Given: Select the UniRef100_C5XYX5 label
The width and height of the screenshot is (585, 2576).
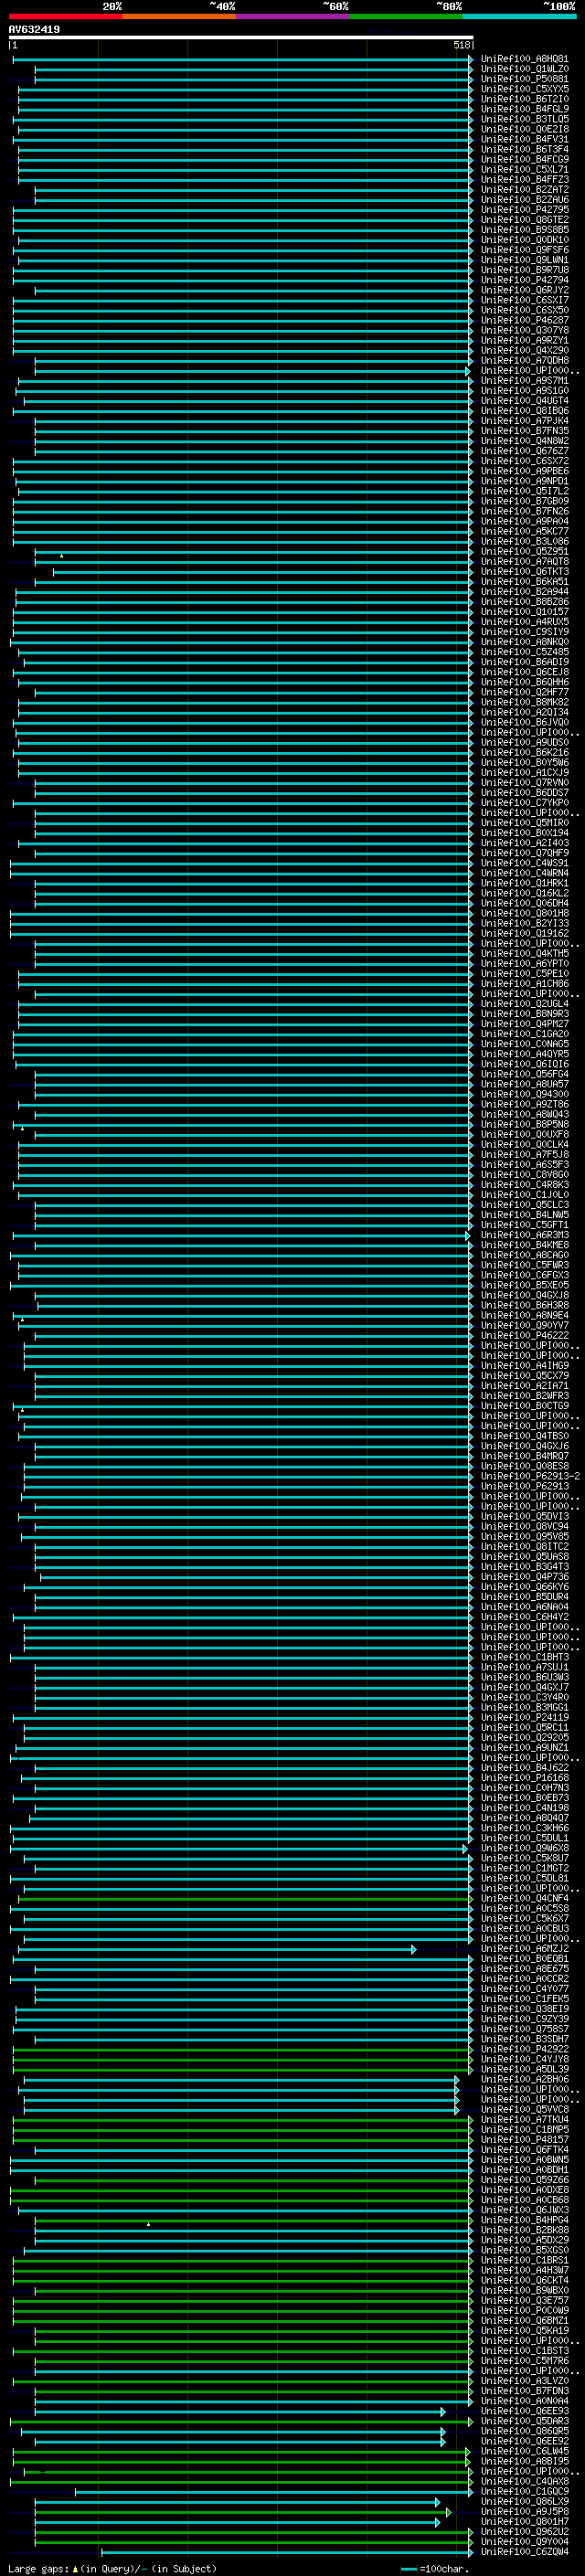Looking at the screenshot, I should pyautogui.click(x=525, y=89).
